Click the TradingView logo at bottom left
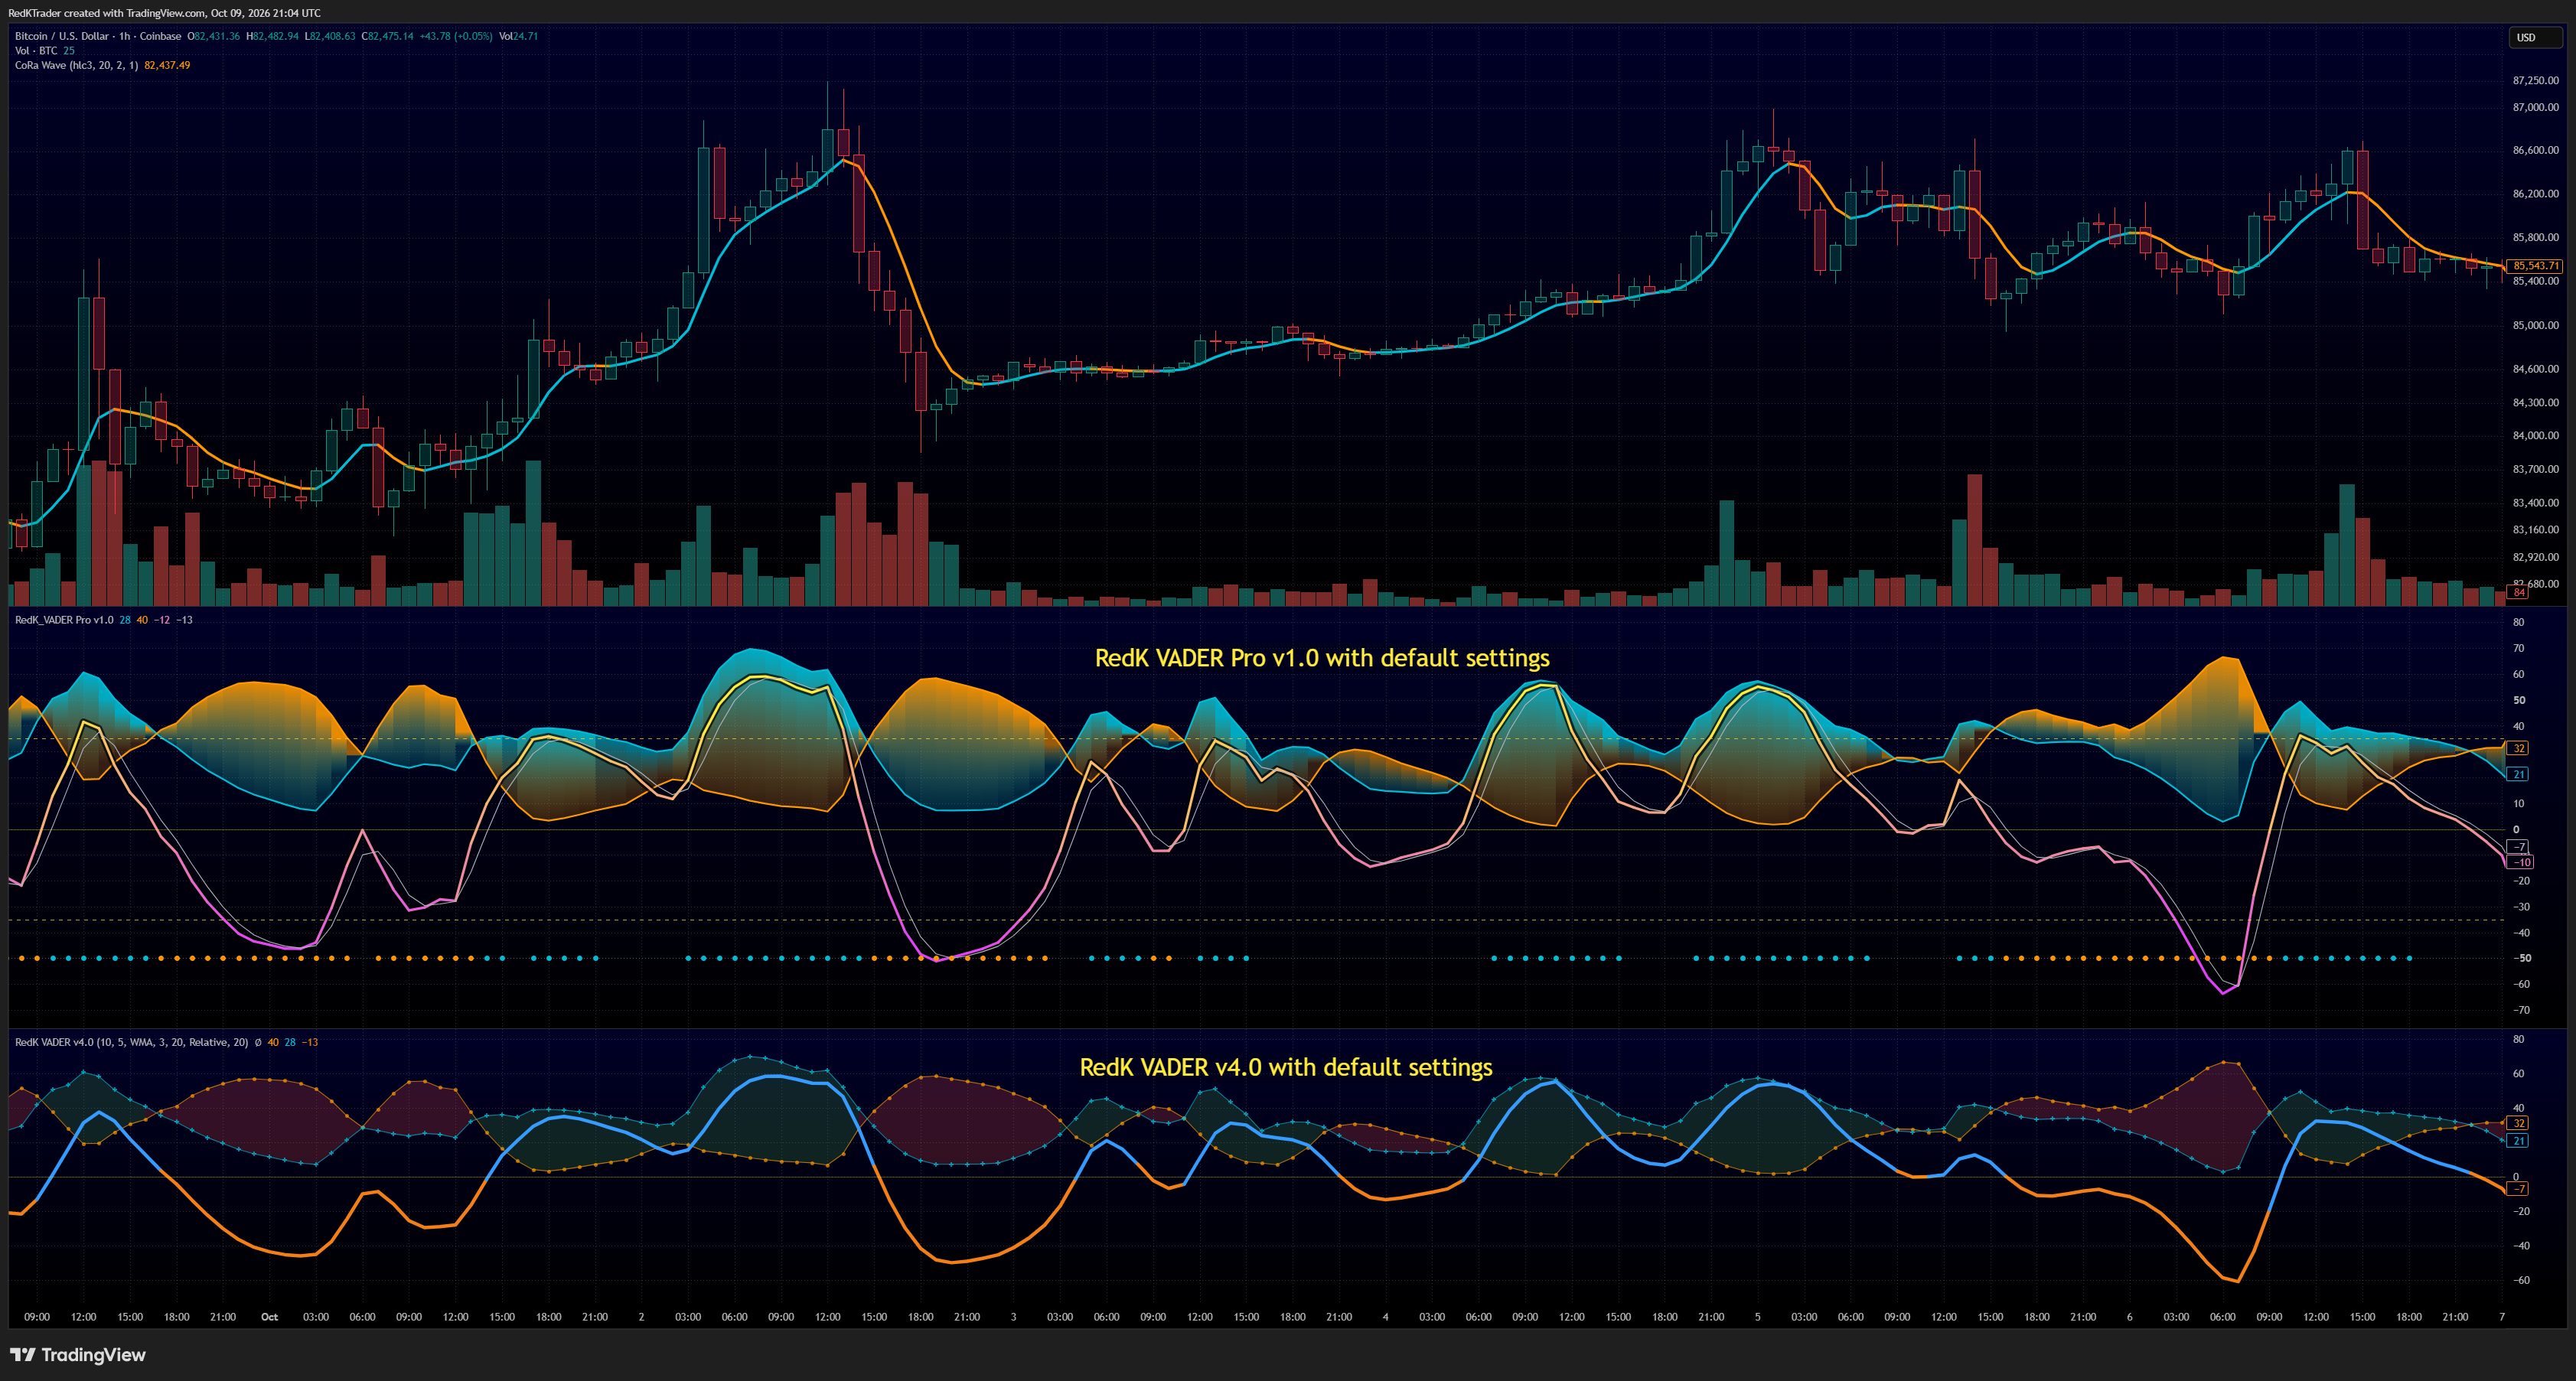Screen dimensions: 2576x1381 (x=77, y=1355)
